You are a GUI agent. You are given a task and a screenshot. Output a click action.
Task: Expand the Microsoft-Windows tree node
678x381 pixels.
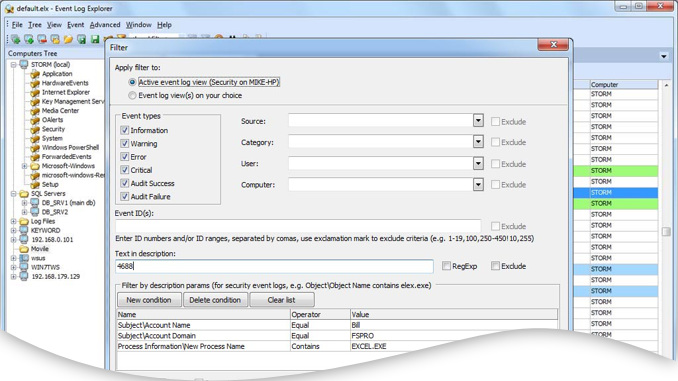pyautogui.click(x=25, y=166)
